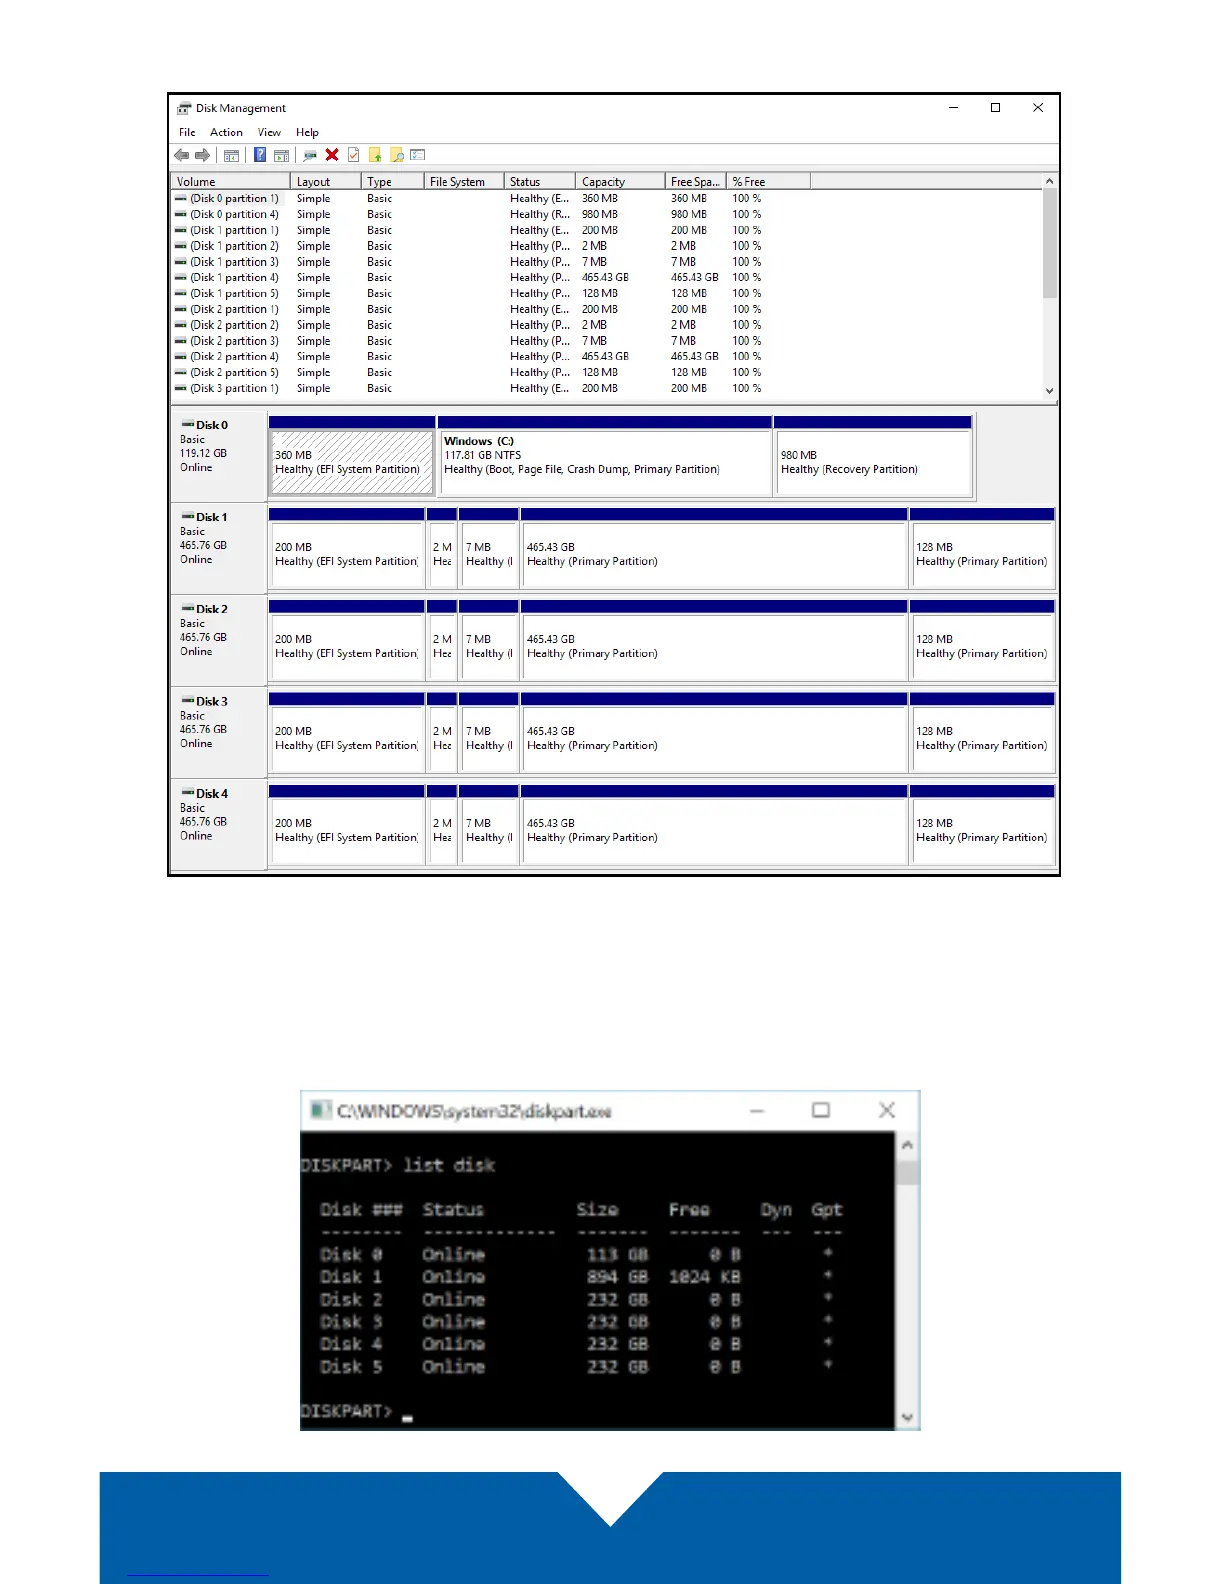Screen dimensions: 1224x1584
Task: Select volume row (Disk 1 partition 5)
Action: point(607,293)
